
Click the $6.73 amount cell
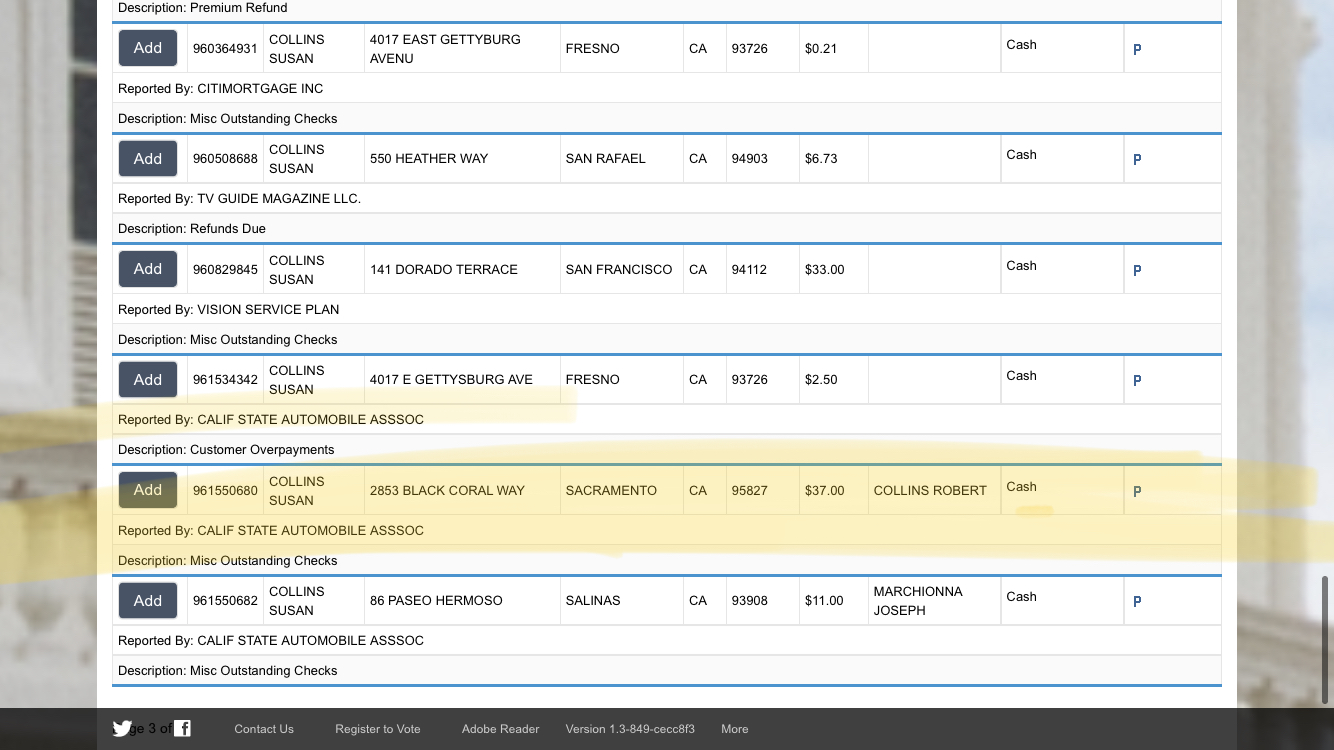pos(834,159)
